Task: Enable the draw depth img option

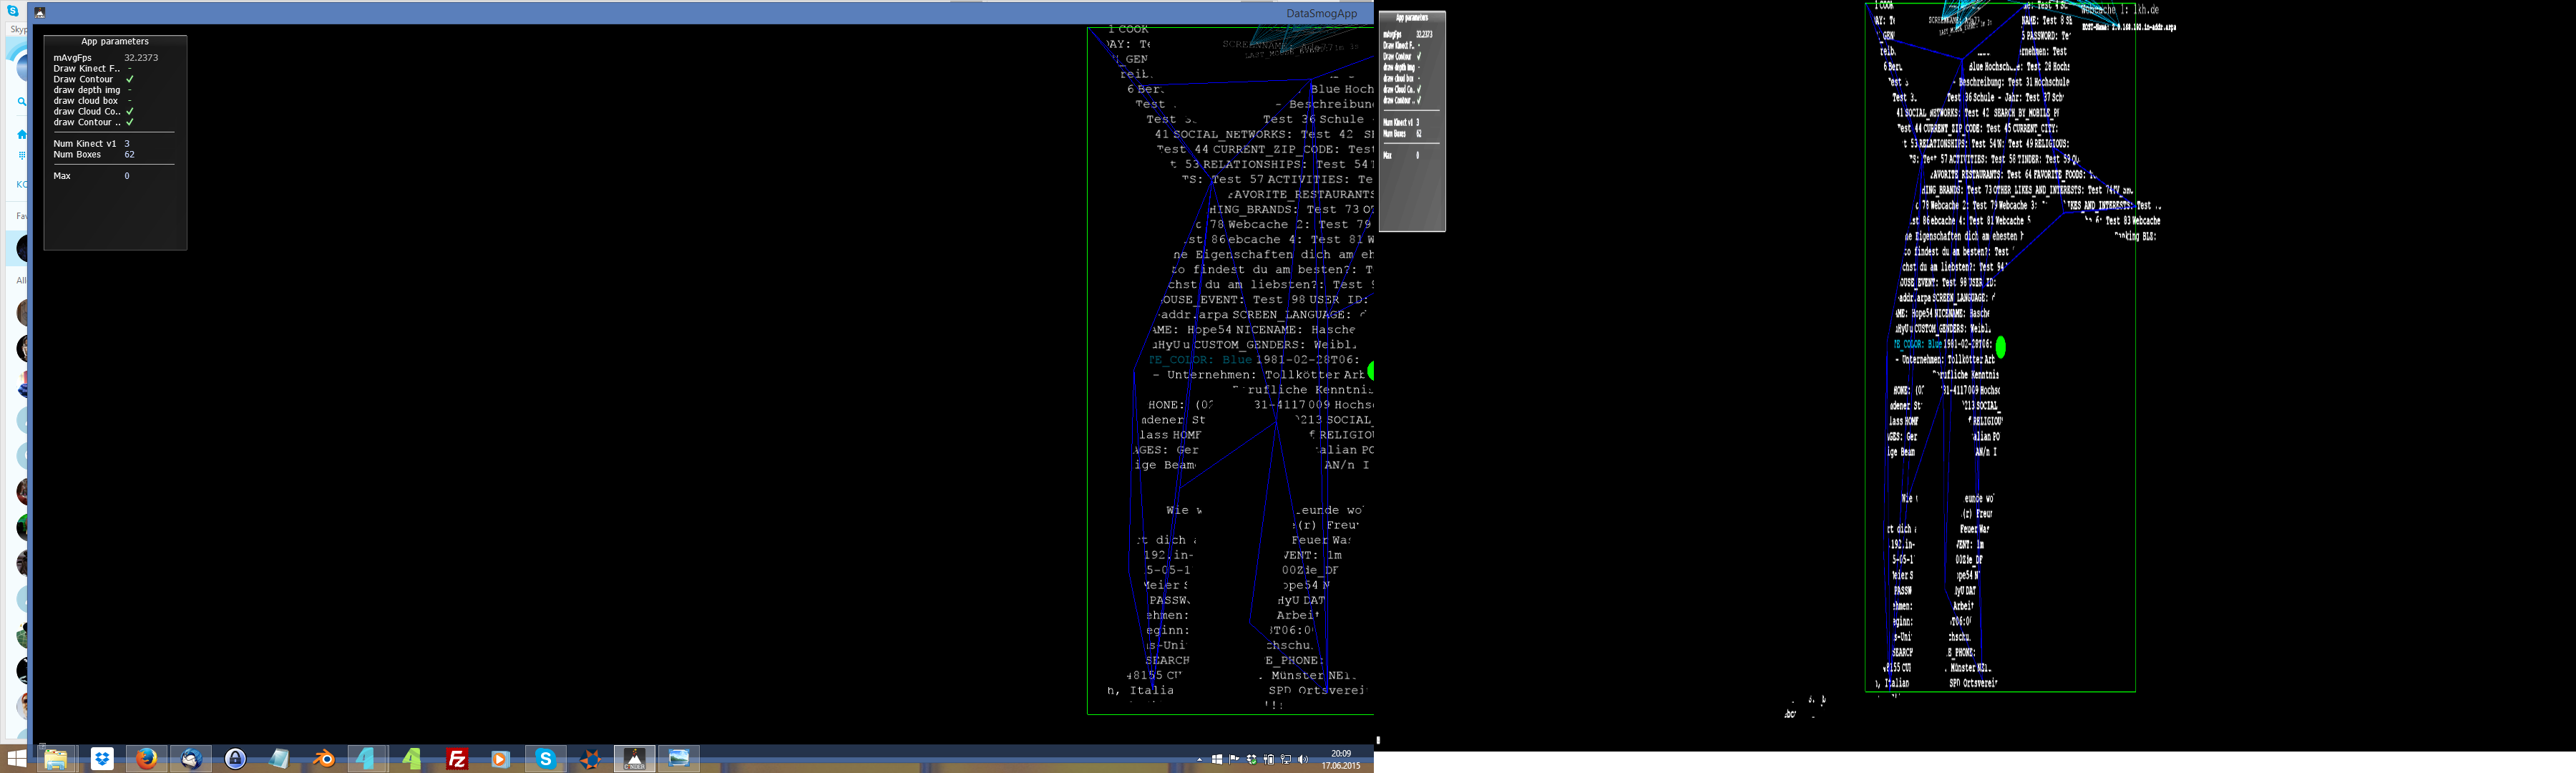Action: pyautogui.click(x=129, y=90)
